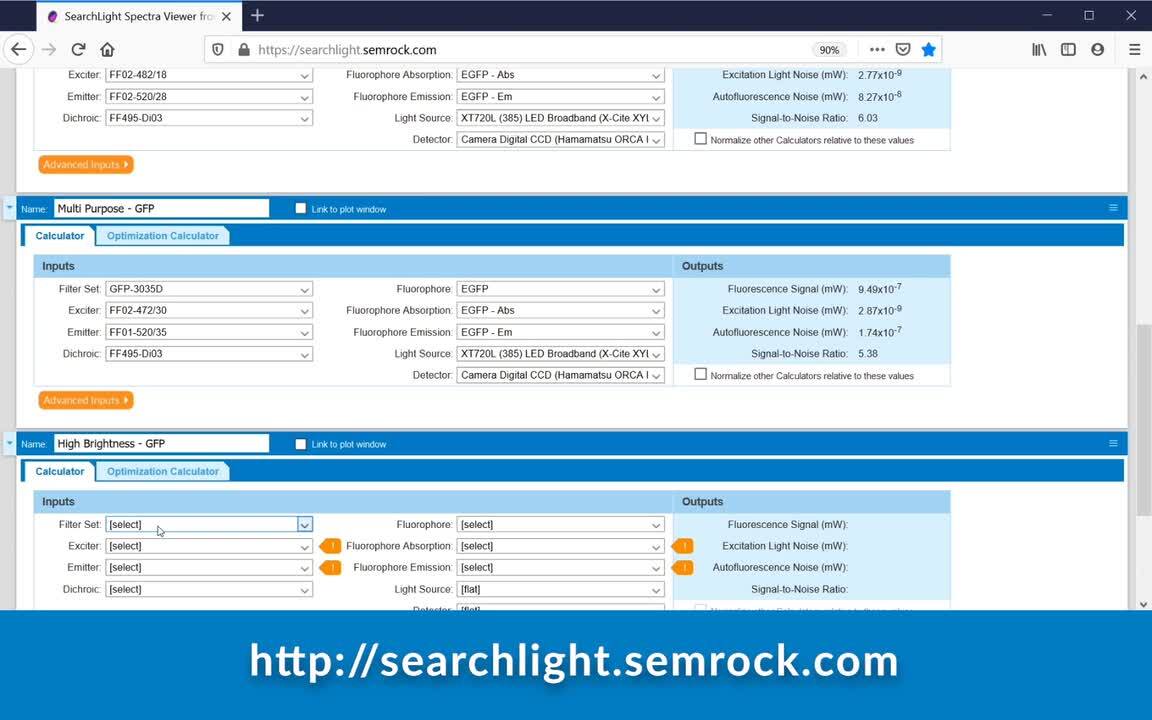1152x720 pixels.
Task: Open Fluorophore Emission dropdown in Multi Purpose panel
Action: (561, 332)
